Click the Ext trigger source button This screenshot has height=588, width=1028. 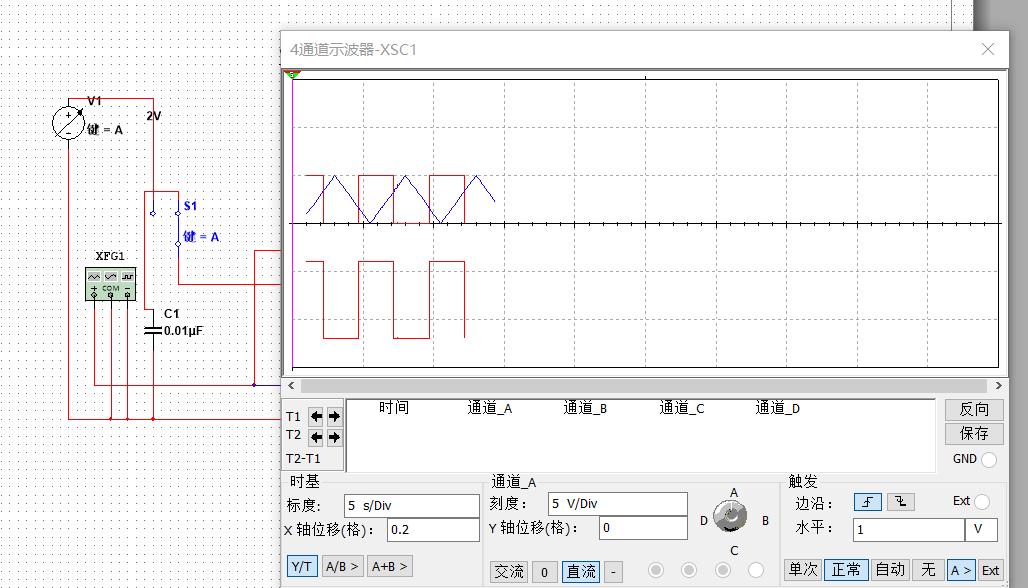[x=991, y=570]
